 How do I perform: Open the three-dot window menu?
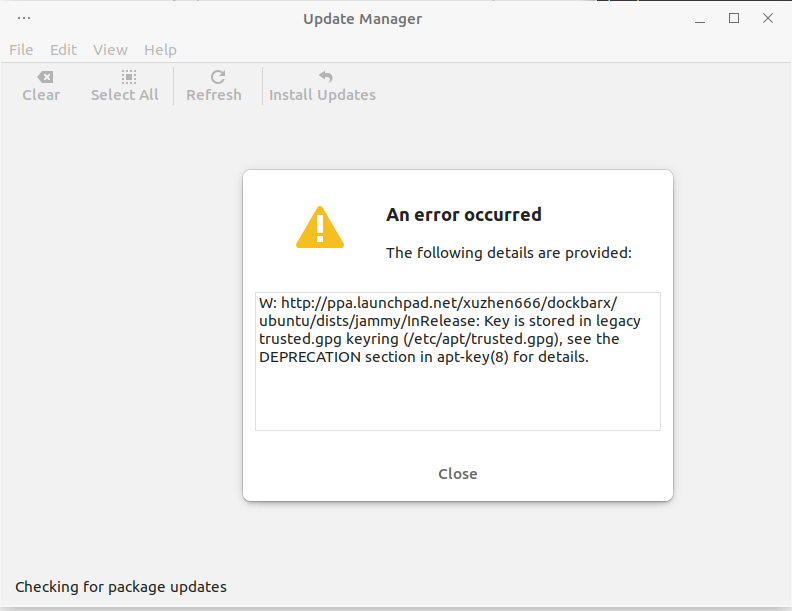coord(24,18)
